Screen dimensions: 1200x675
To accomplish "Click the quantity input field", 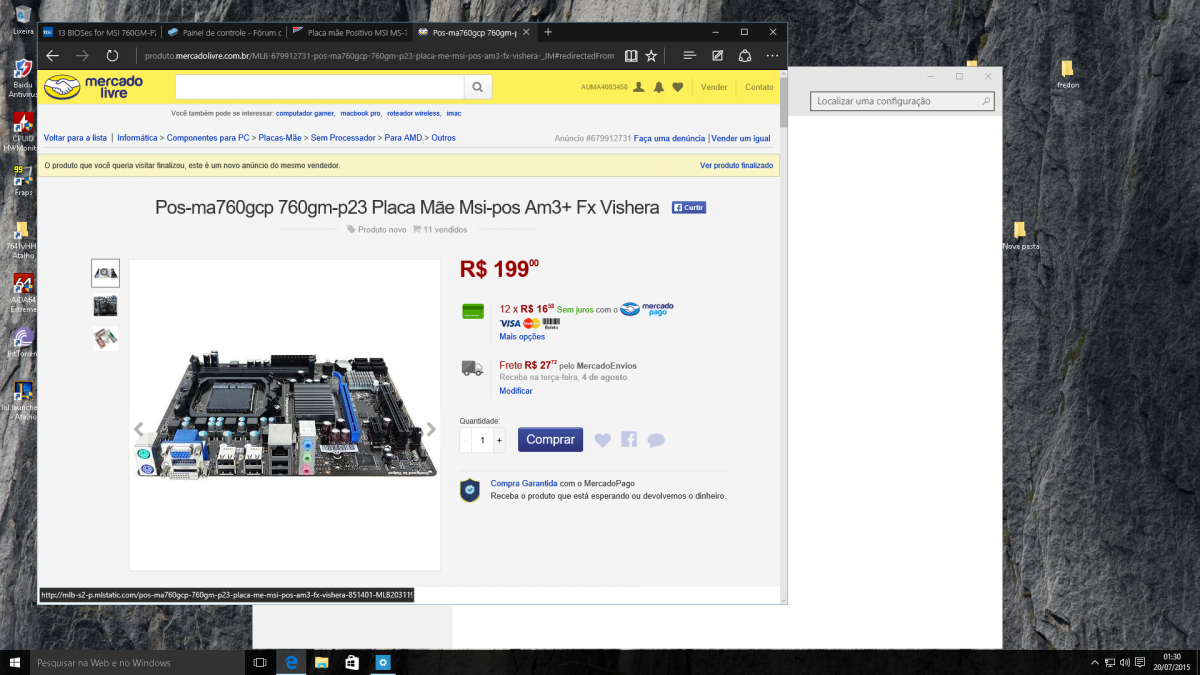I will (482, 440).
